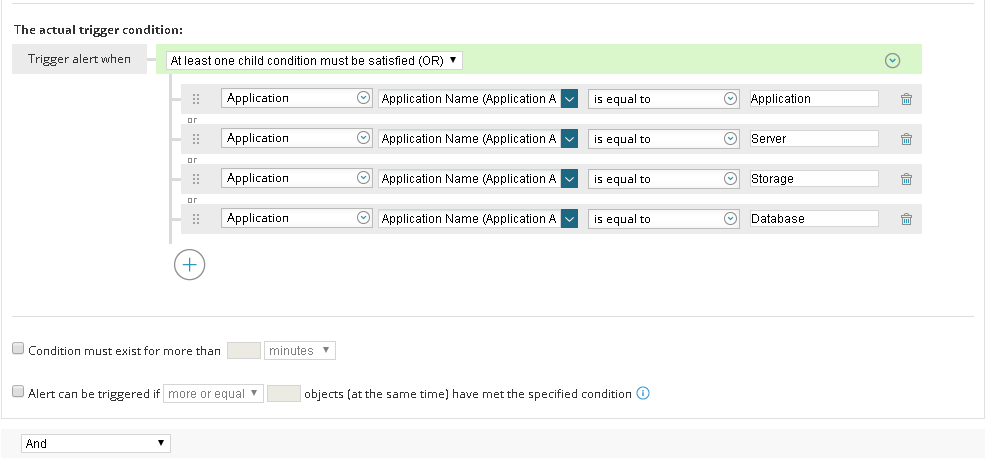Click trash icon for Database condition
Screen dimensions: 999x462
point(906,219)
